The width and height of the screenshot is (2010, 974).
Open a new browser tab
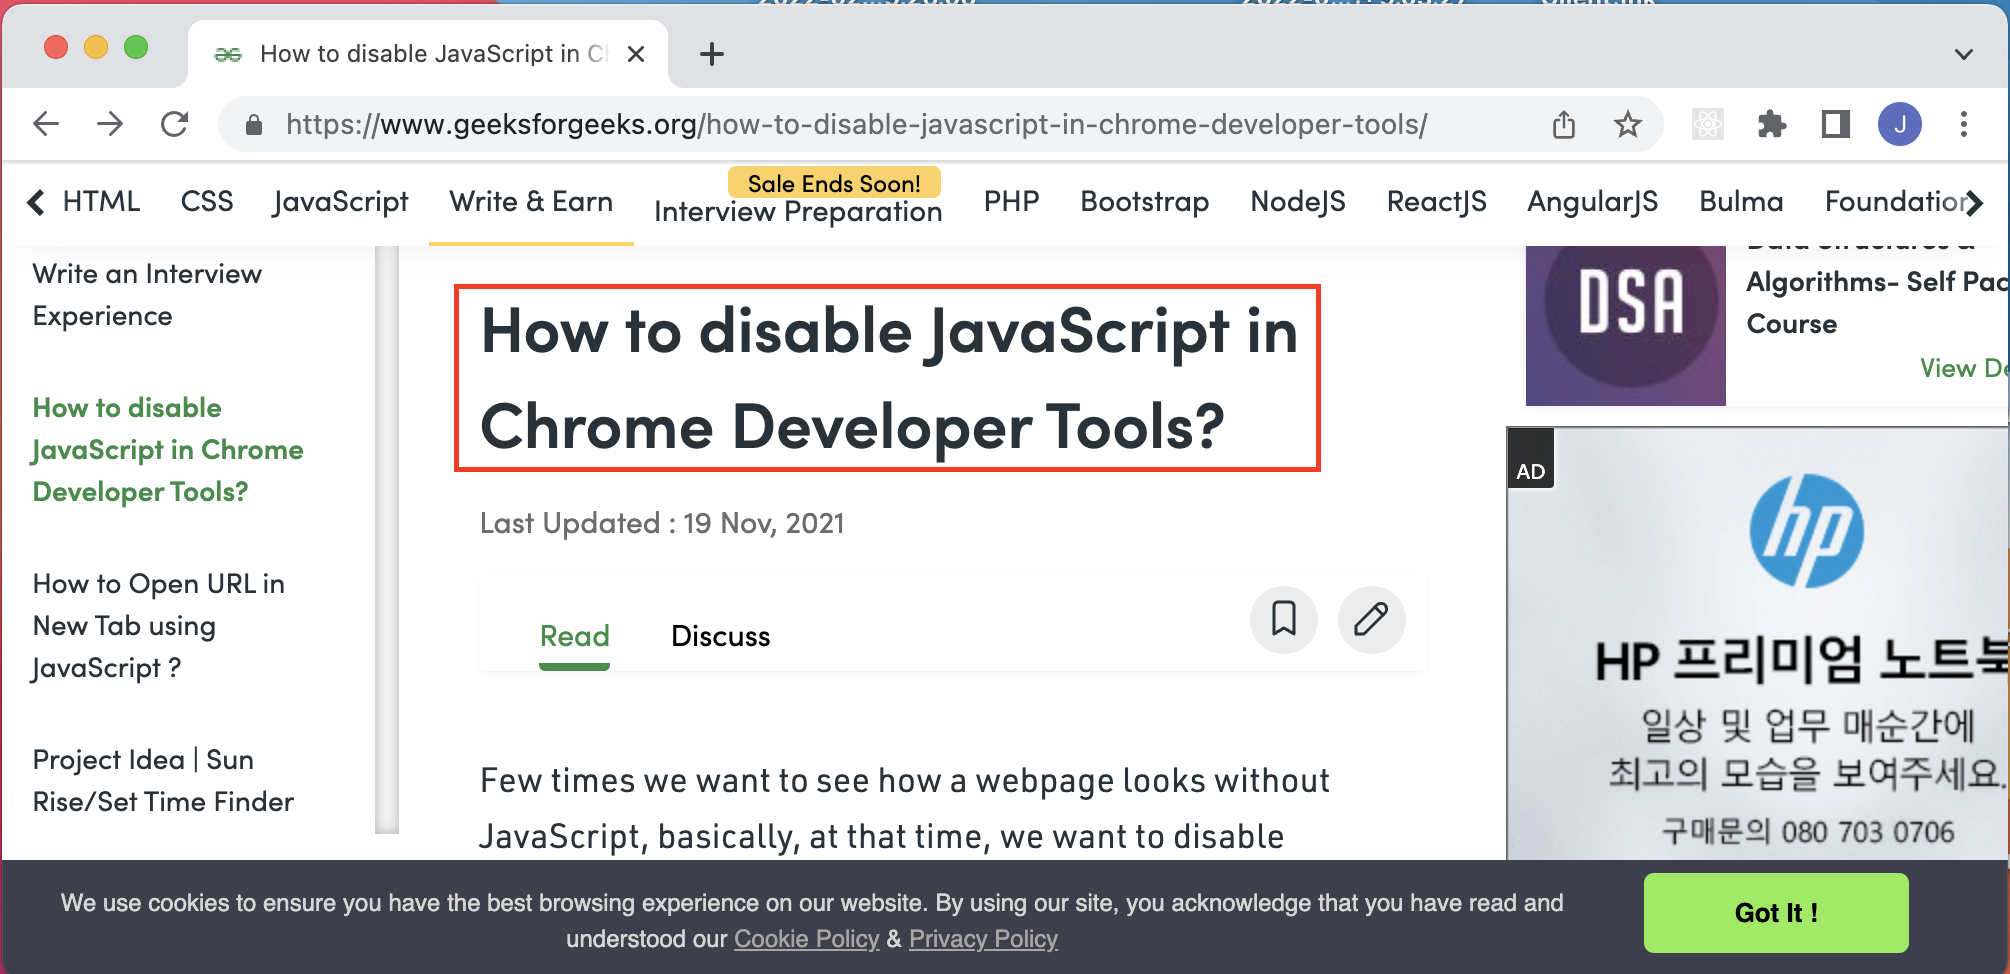click(712, 54)
